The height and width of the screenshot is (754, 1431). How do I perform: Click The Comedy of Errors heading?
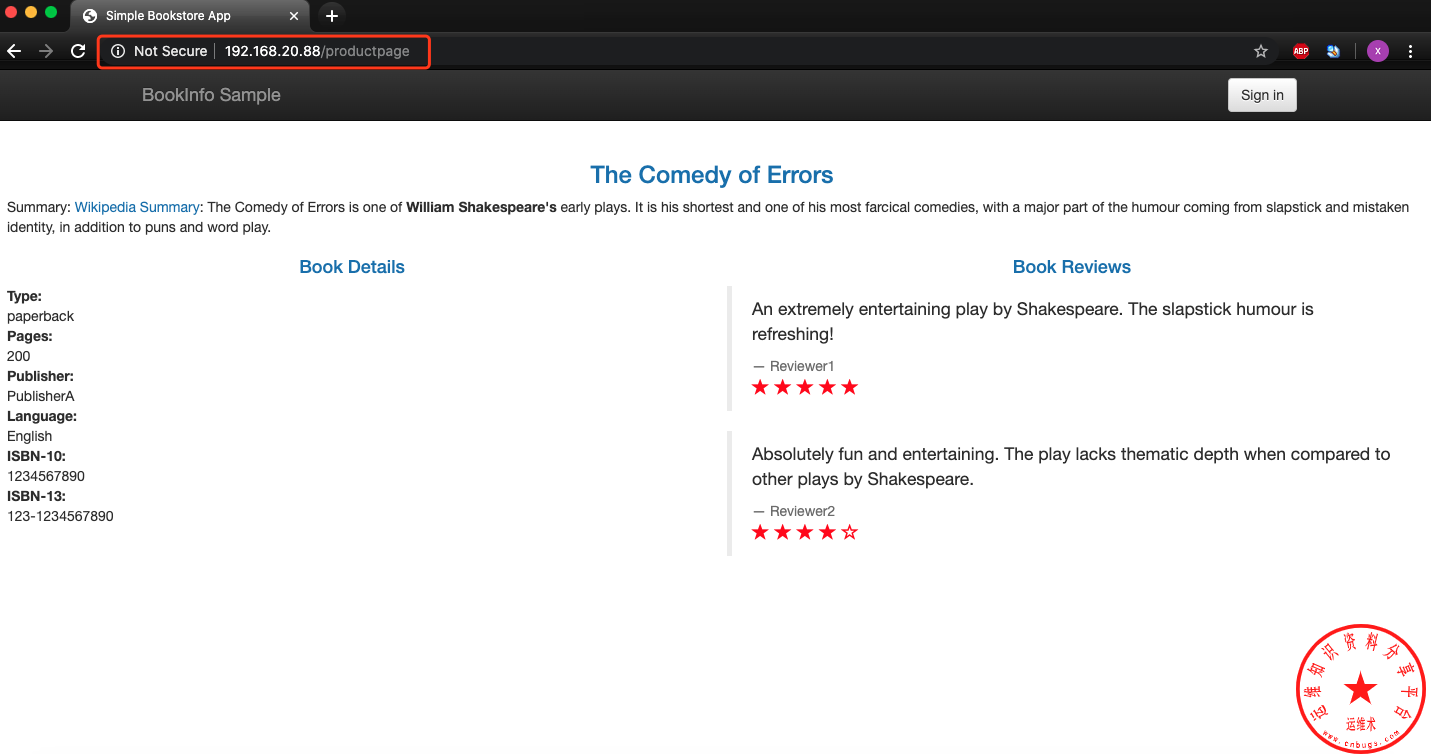(x=711, y=175)
